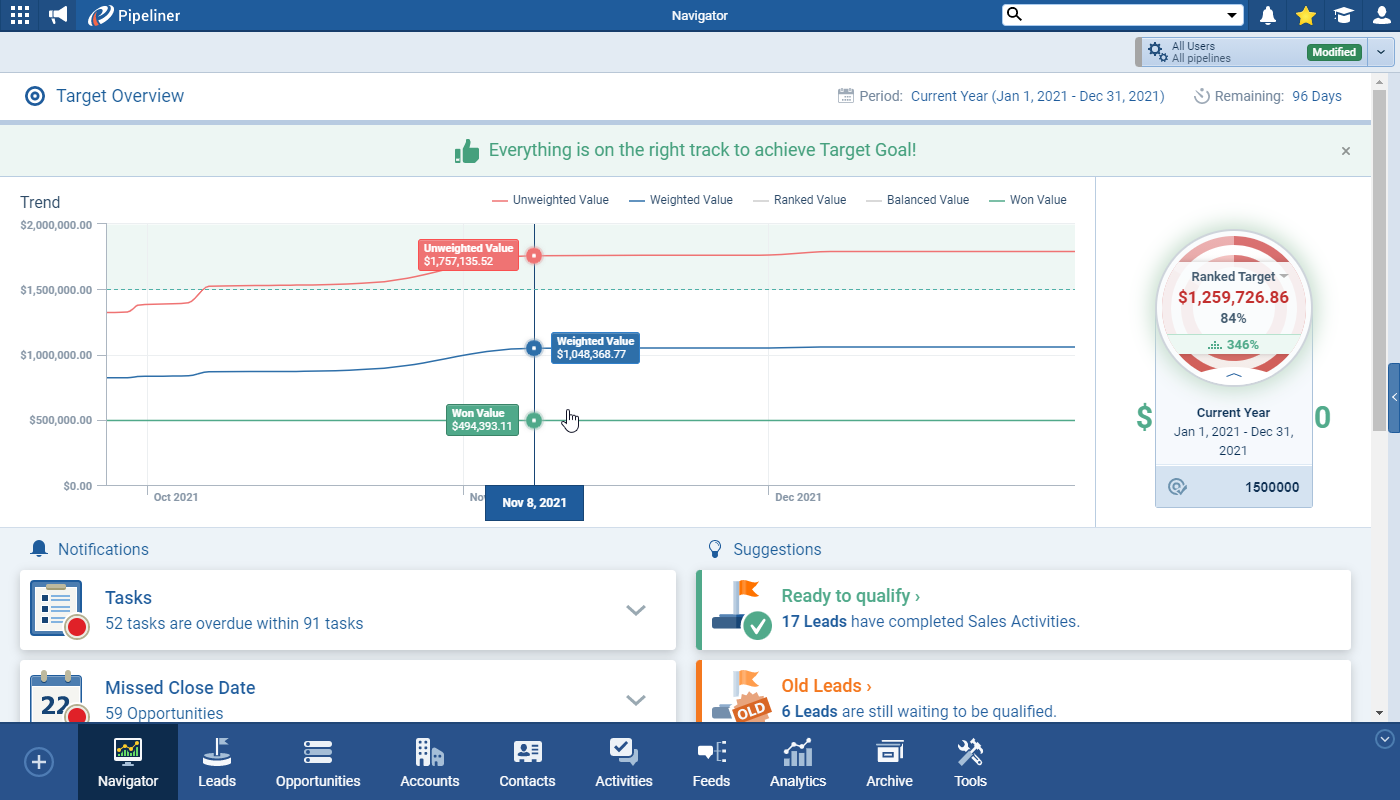
Task: Open the graduation cap learning icon
Action: 1343,15
